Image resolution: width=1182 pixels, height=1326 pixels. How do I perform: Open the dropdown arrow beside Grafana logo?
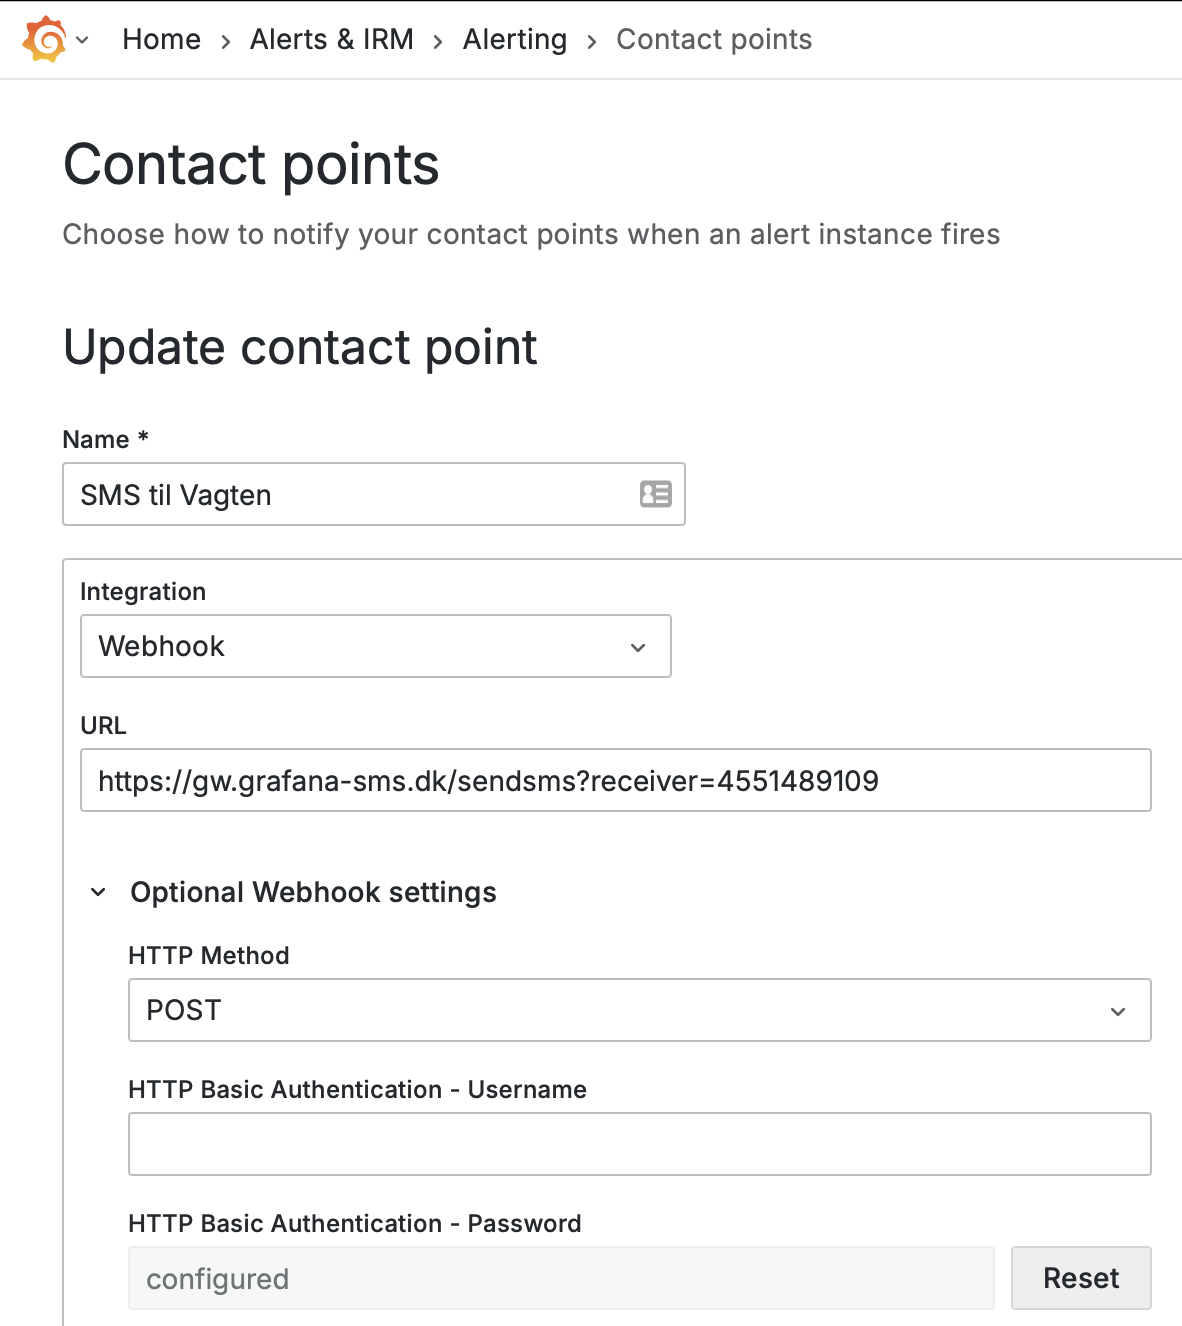pyautogui.click(x=83, y=40)
